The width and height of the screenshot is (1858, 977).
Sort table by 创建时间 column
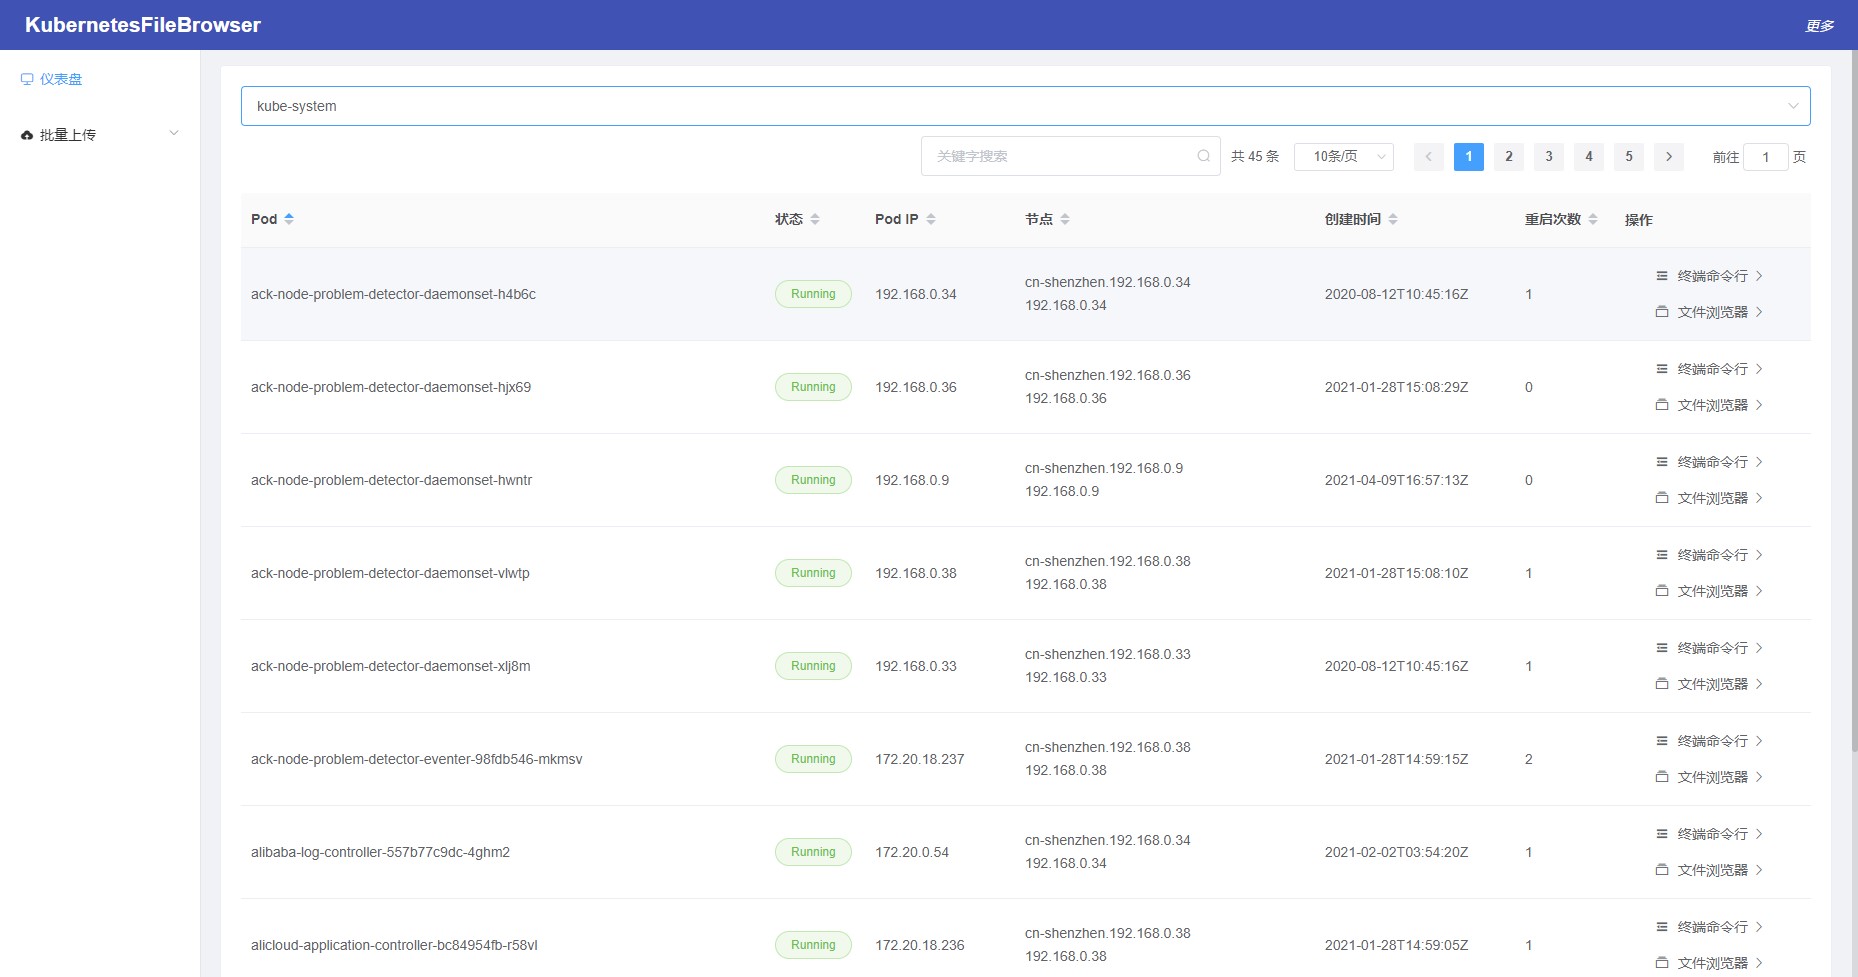[x=1393, y=219]
